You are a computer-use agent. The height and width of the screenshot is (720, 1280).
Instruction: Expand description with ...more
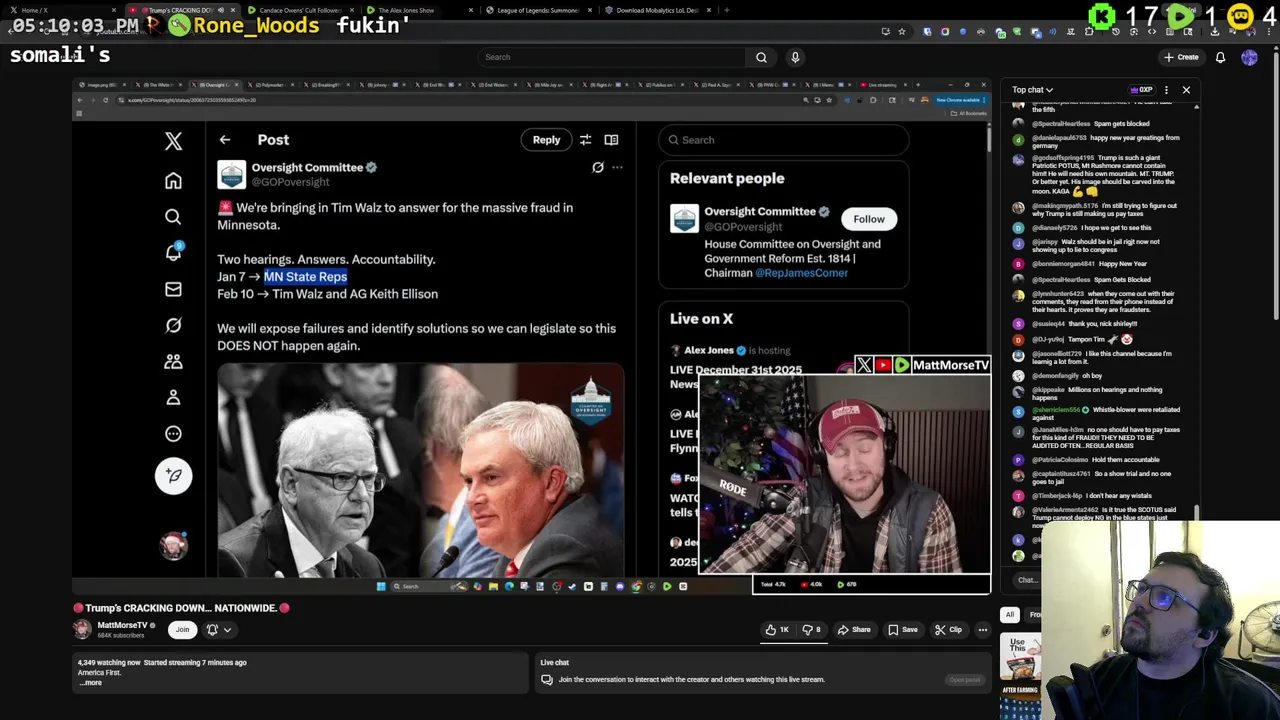point(90,683)
